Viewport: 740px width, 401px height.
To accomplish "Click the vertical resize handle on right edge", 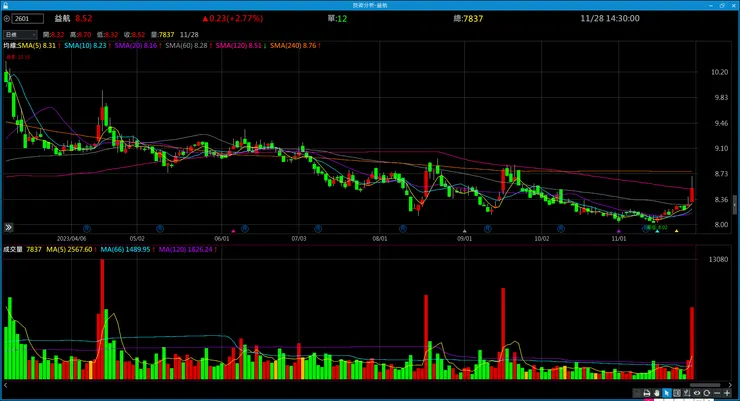I will [x=734, y=205].
